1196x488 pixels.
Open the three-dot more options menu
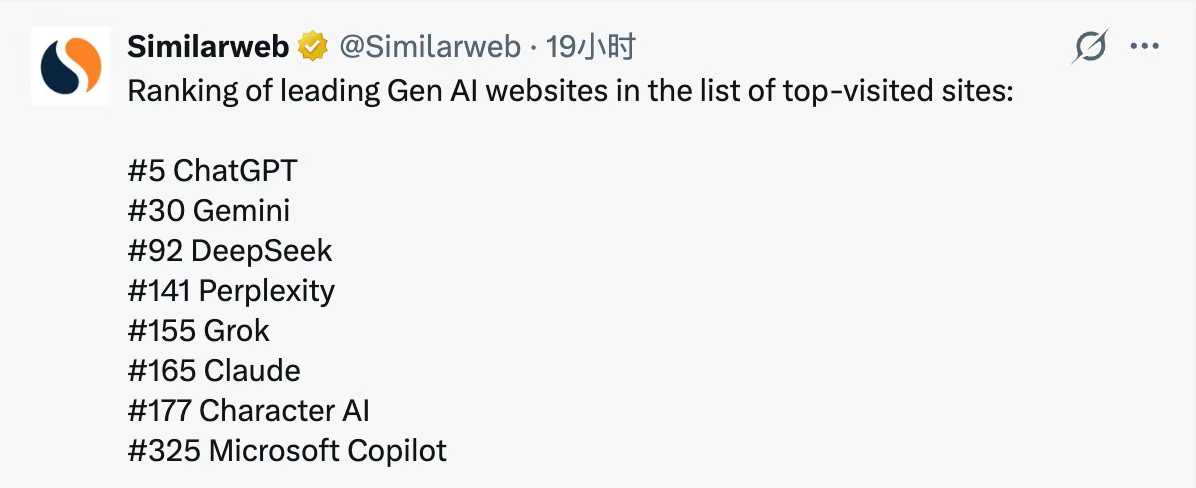click(1144, 47)
